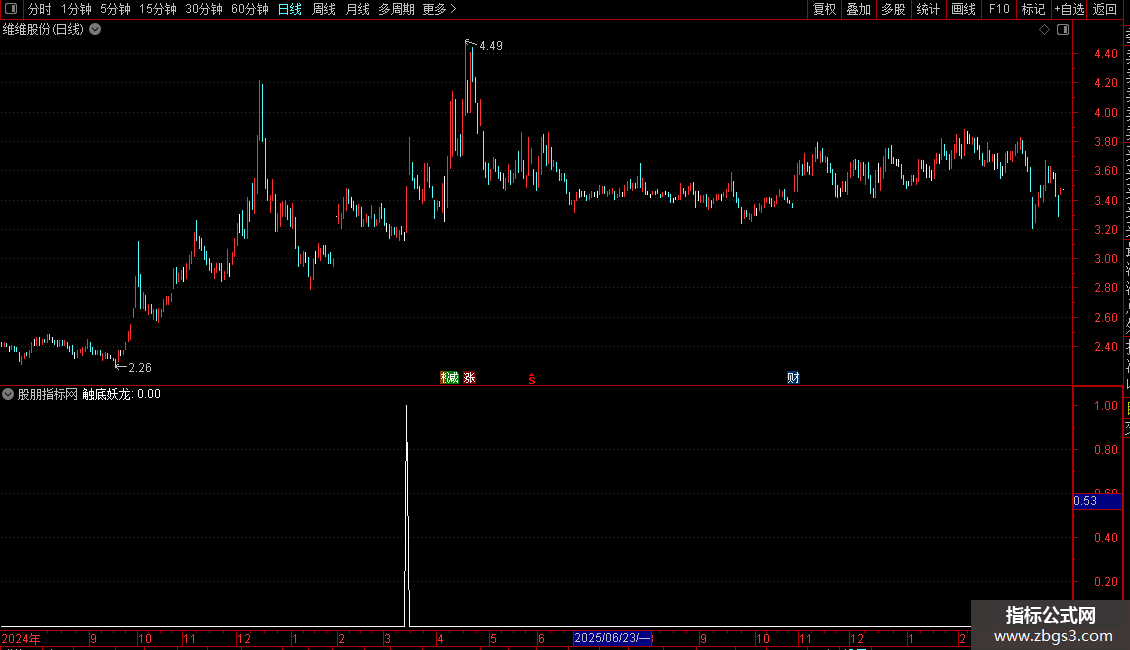Select the 日线 daily tab

(x=290, y=9)
